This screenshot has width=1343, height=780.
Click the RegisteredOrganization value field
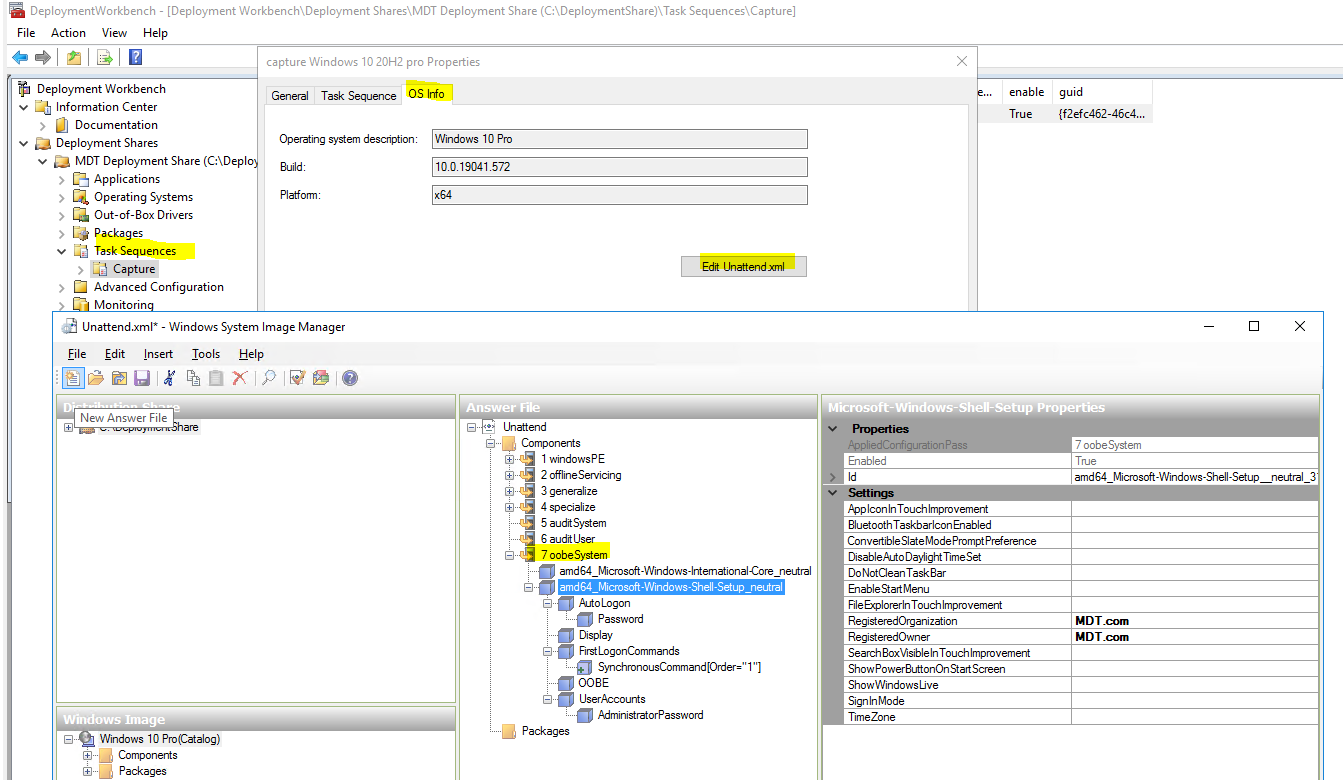point(1194,621)
